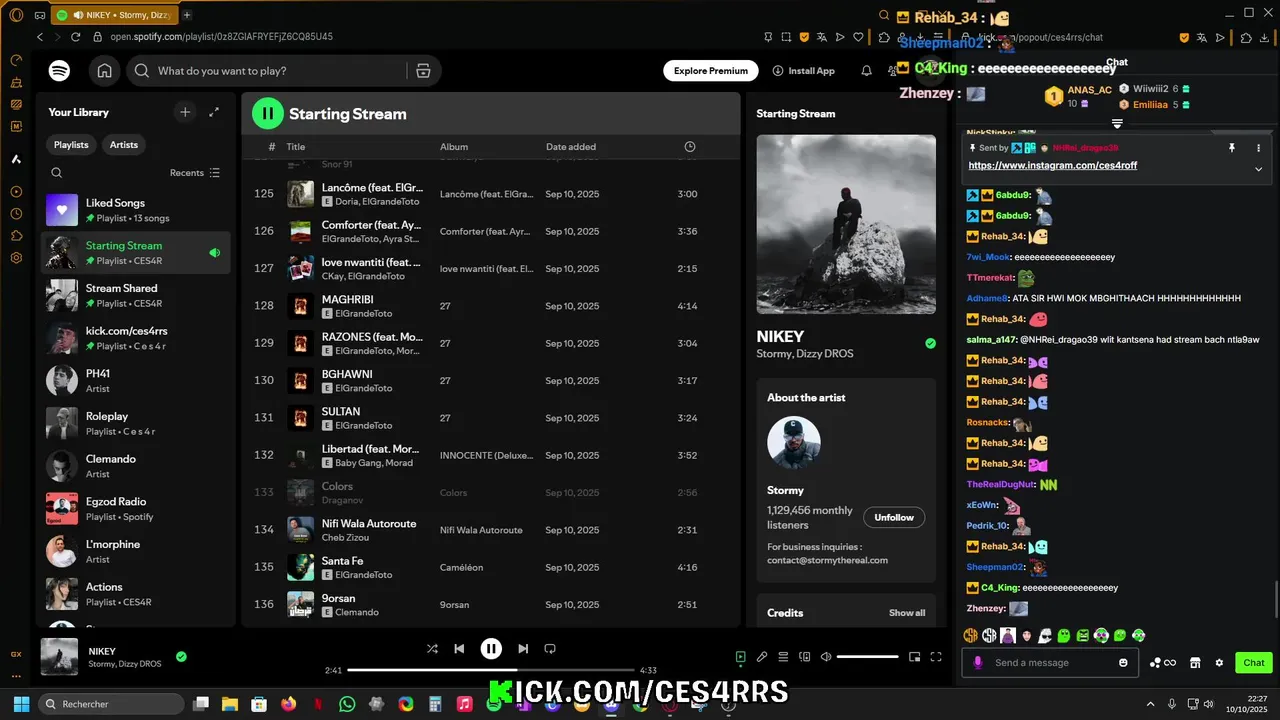Skip to next track

(x=523, y=649)
